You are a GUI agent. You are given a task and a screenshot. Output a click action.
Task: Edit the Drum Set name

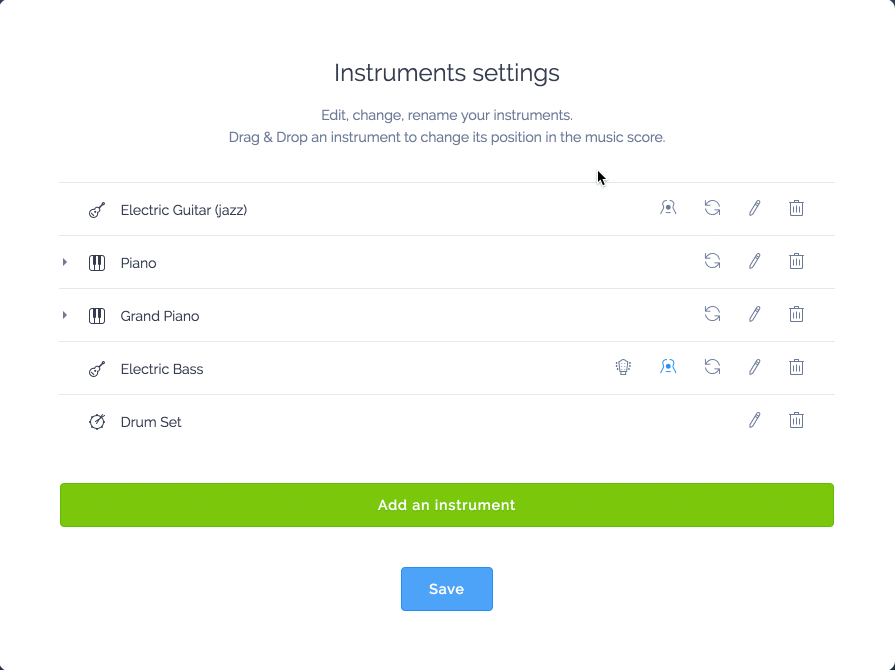[x=755, y=421]
